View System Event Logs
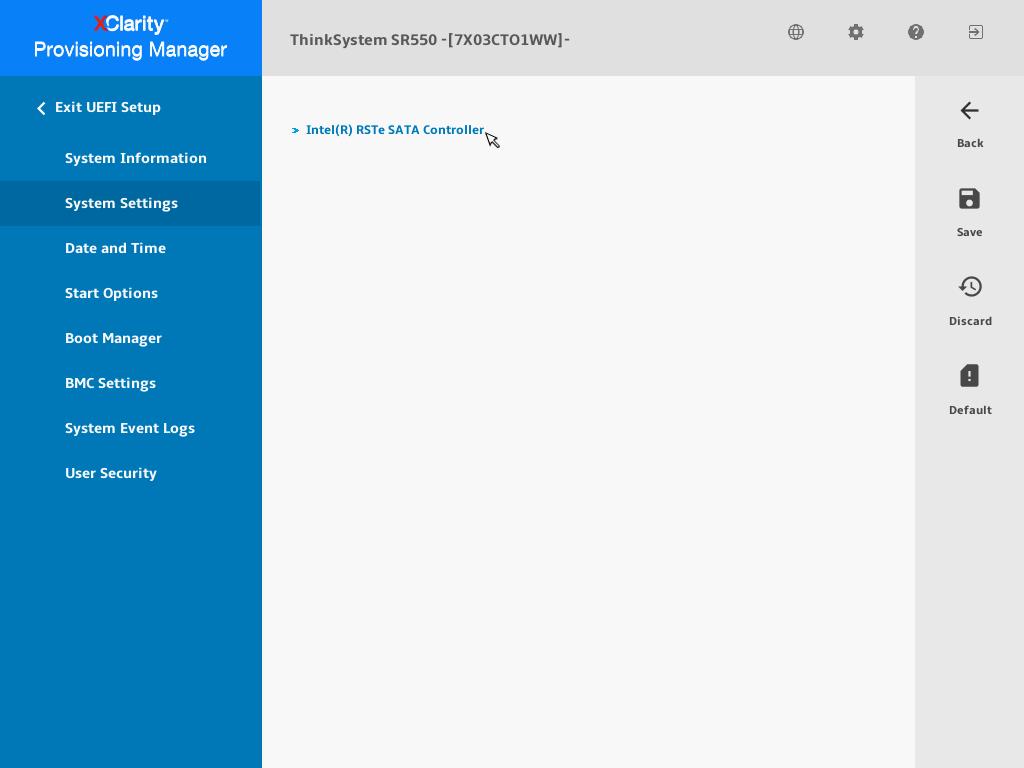The image size is (1024, 768). (x=130, y=428)
